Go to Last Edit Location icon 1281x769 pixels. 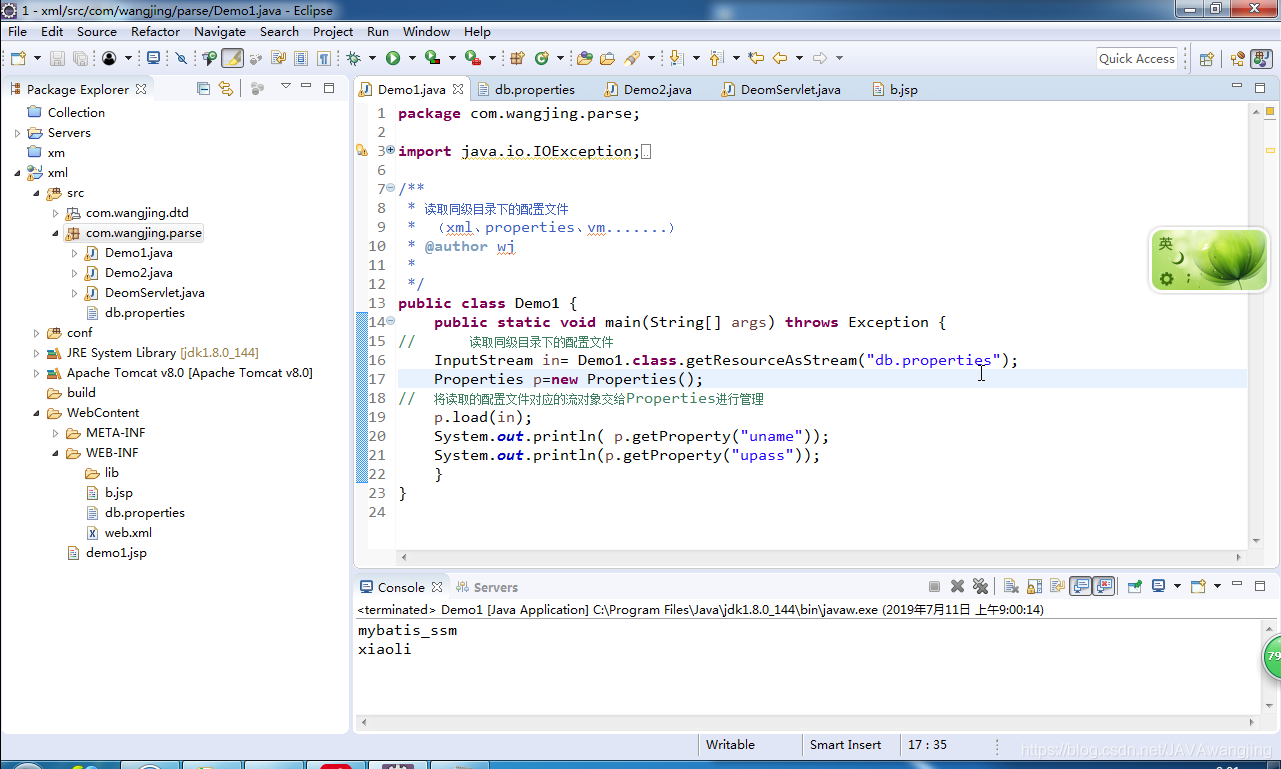tap(756, 58)
